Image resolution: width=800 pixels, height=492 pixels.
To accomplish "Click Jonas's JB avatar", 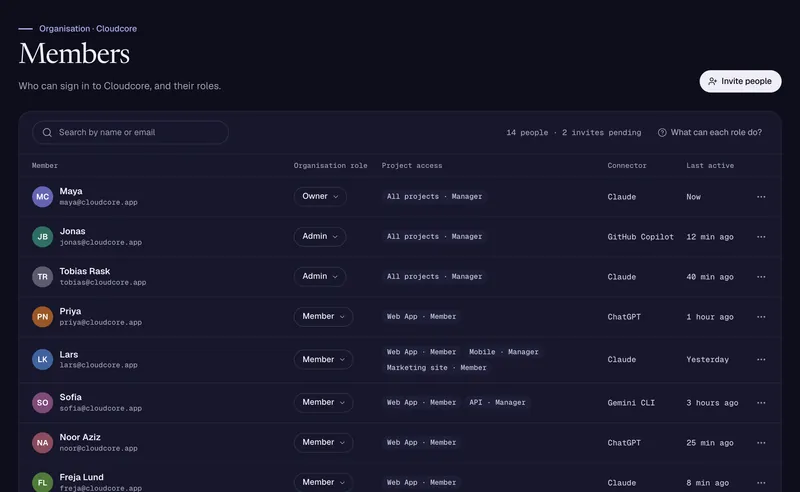I will click(x=42, y=237).
